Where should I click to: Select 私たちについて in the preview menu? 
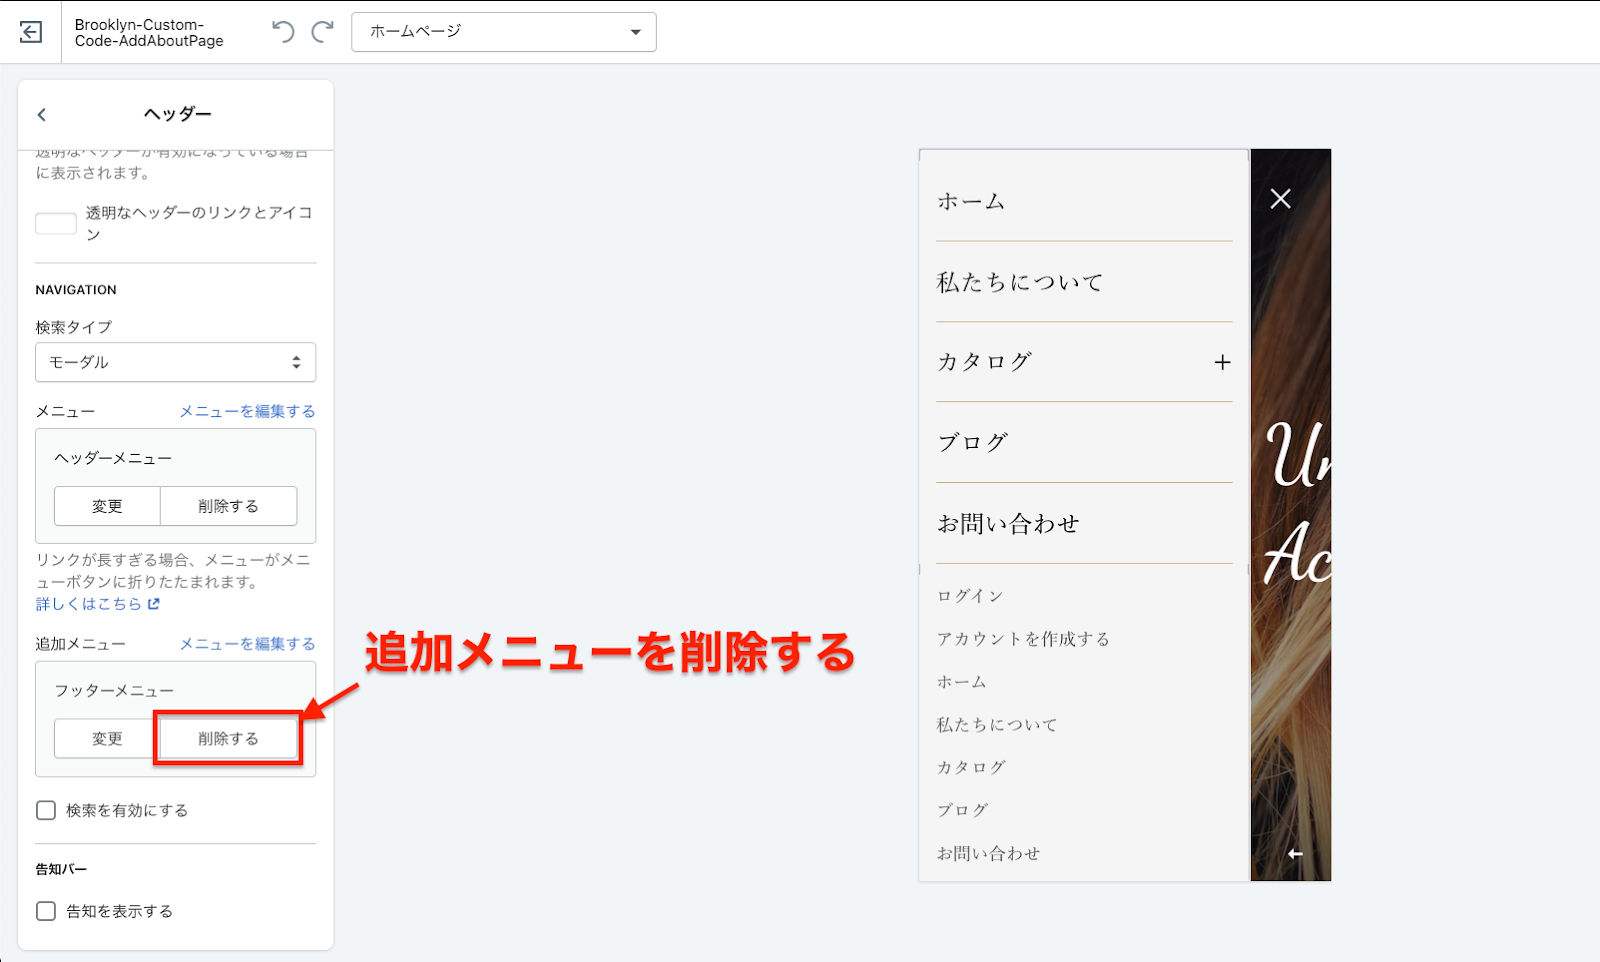click(x=1019, y=283)
